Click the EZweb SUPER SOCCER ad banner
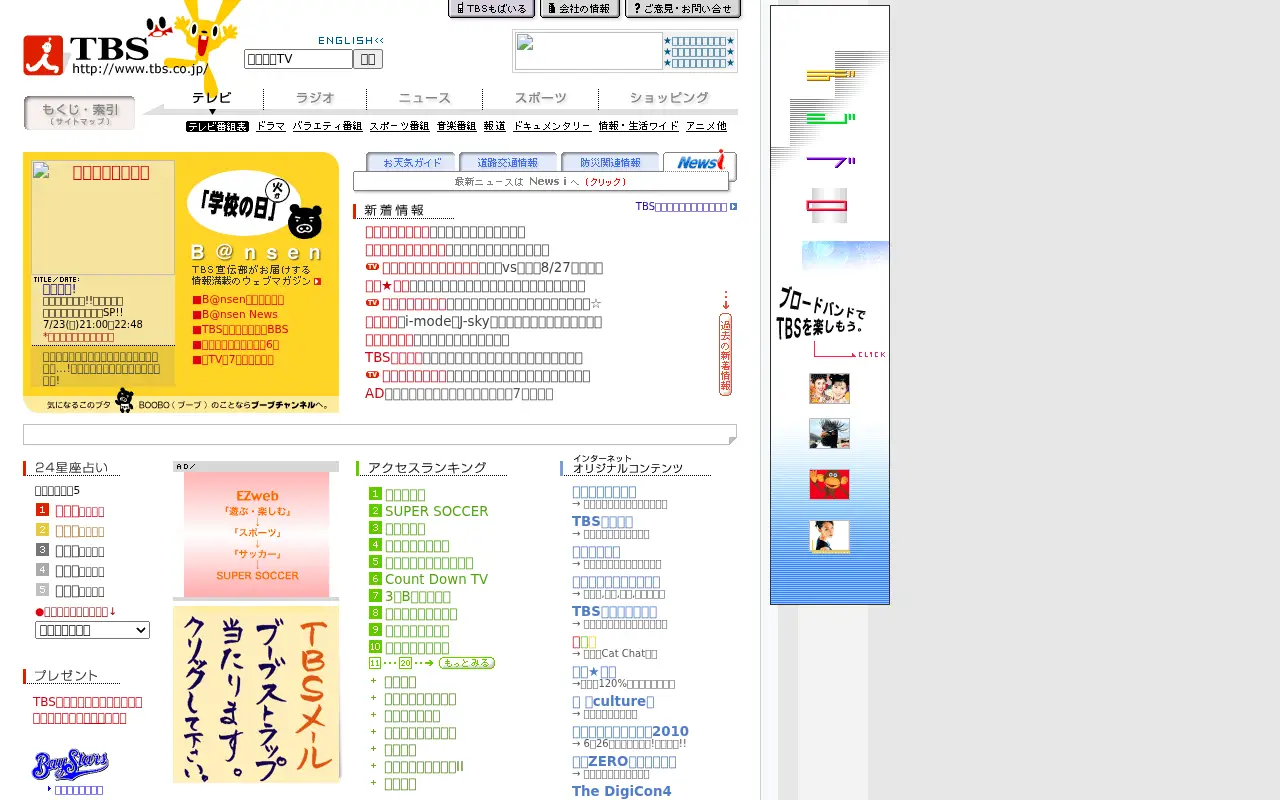1280x800 pixels. 256,534
